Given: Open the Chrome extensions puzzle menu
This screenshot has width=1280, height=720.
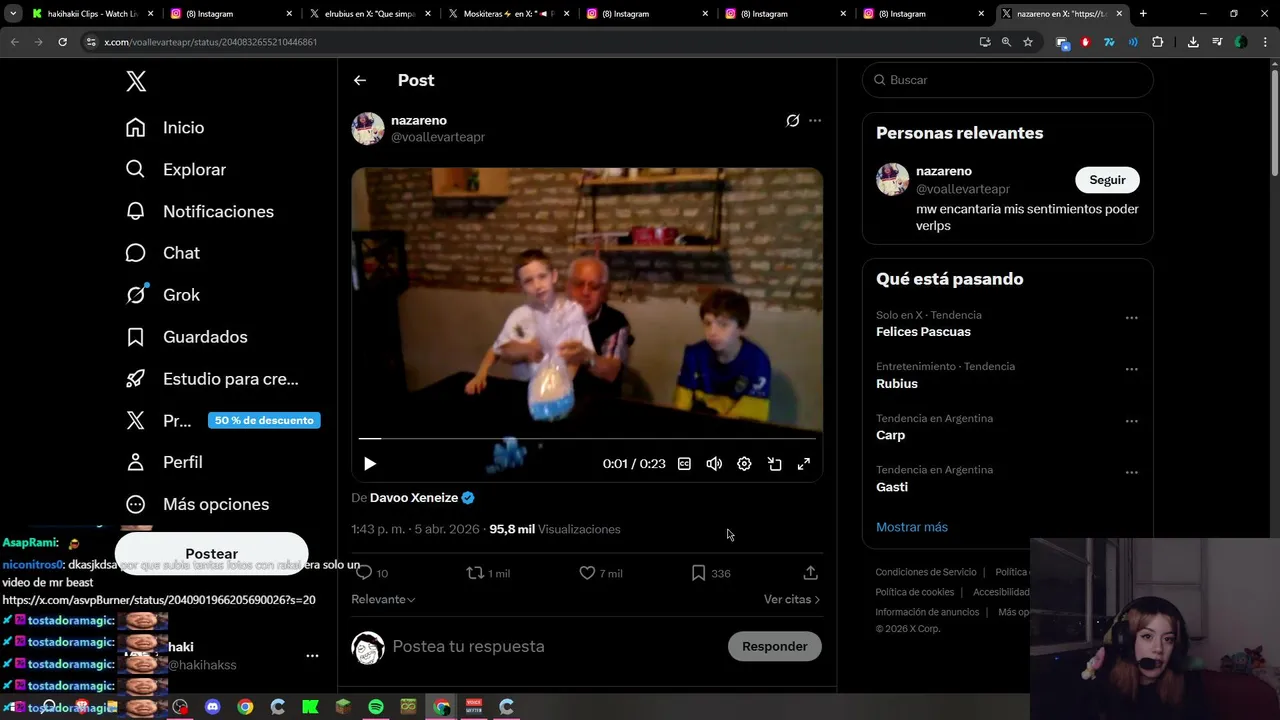Looking at the screenshot, I should pyautogui.click(x=1158, y=42).
